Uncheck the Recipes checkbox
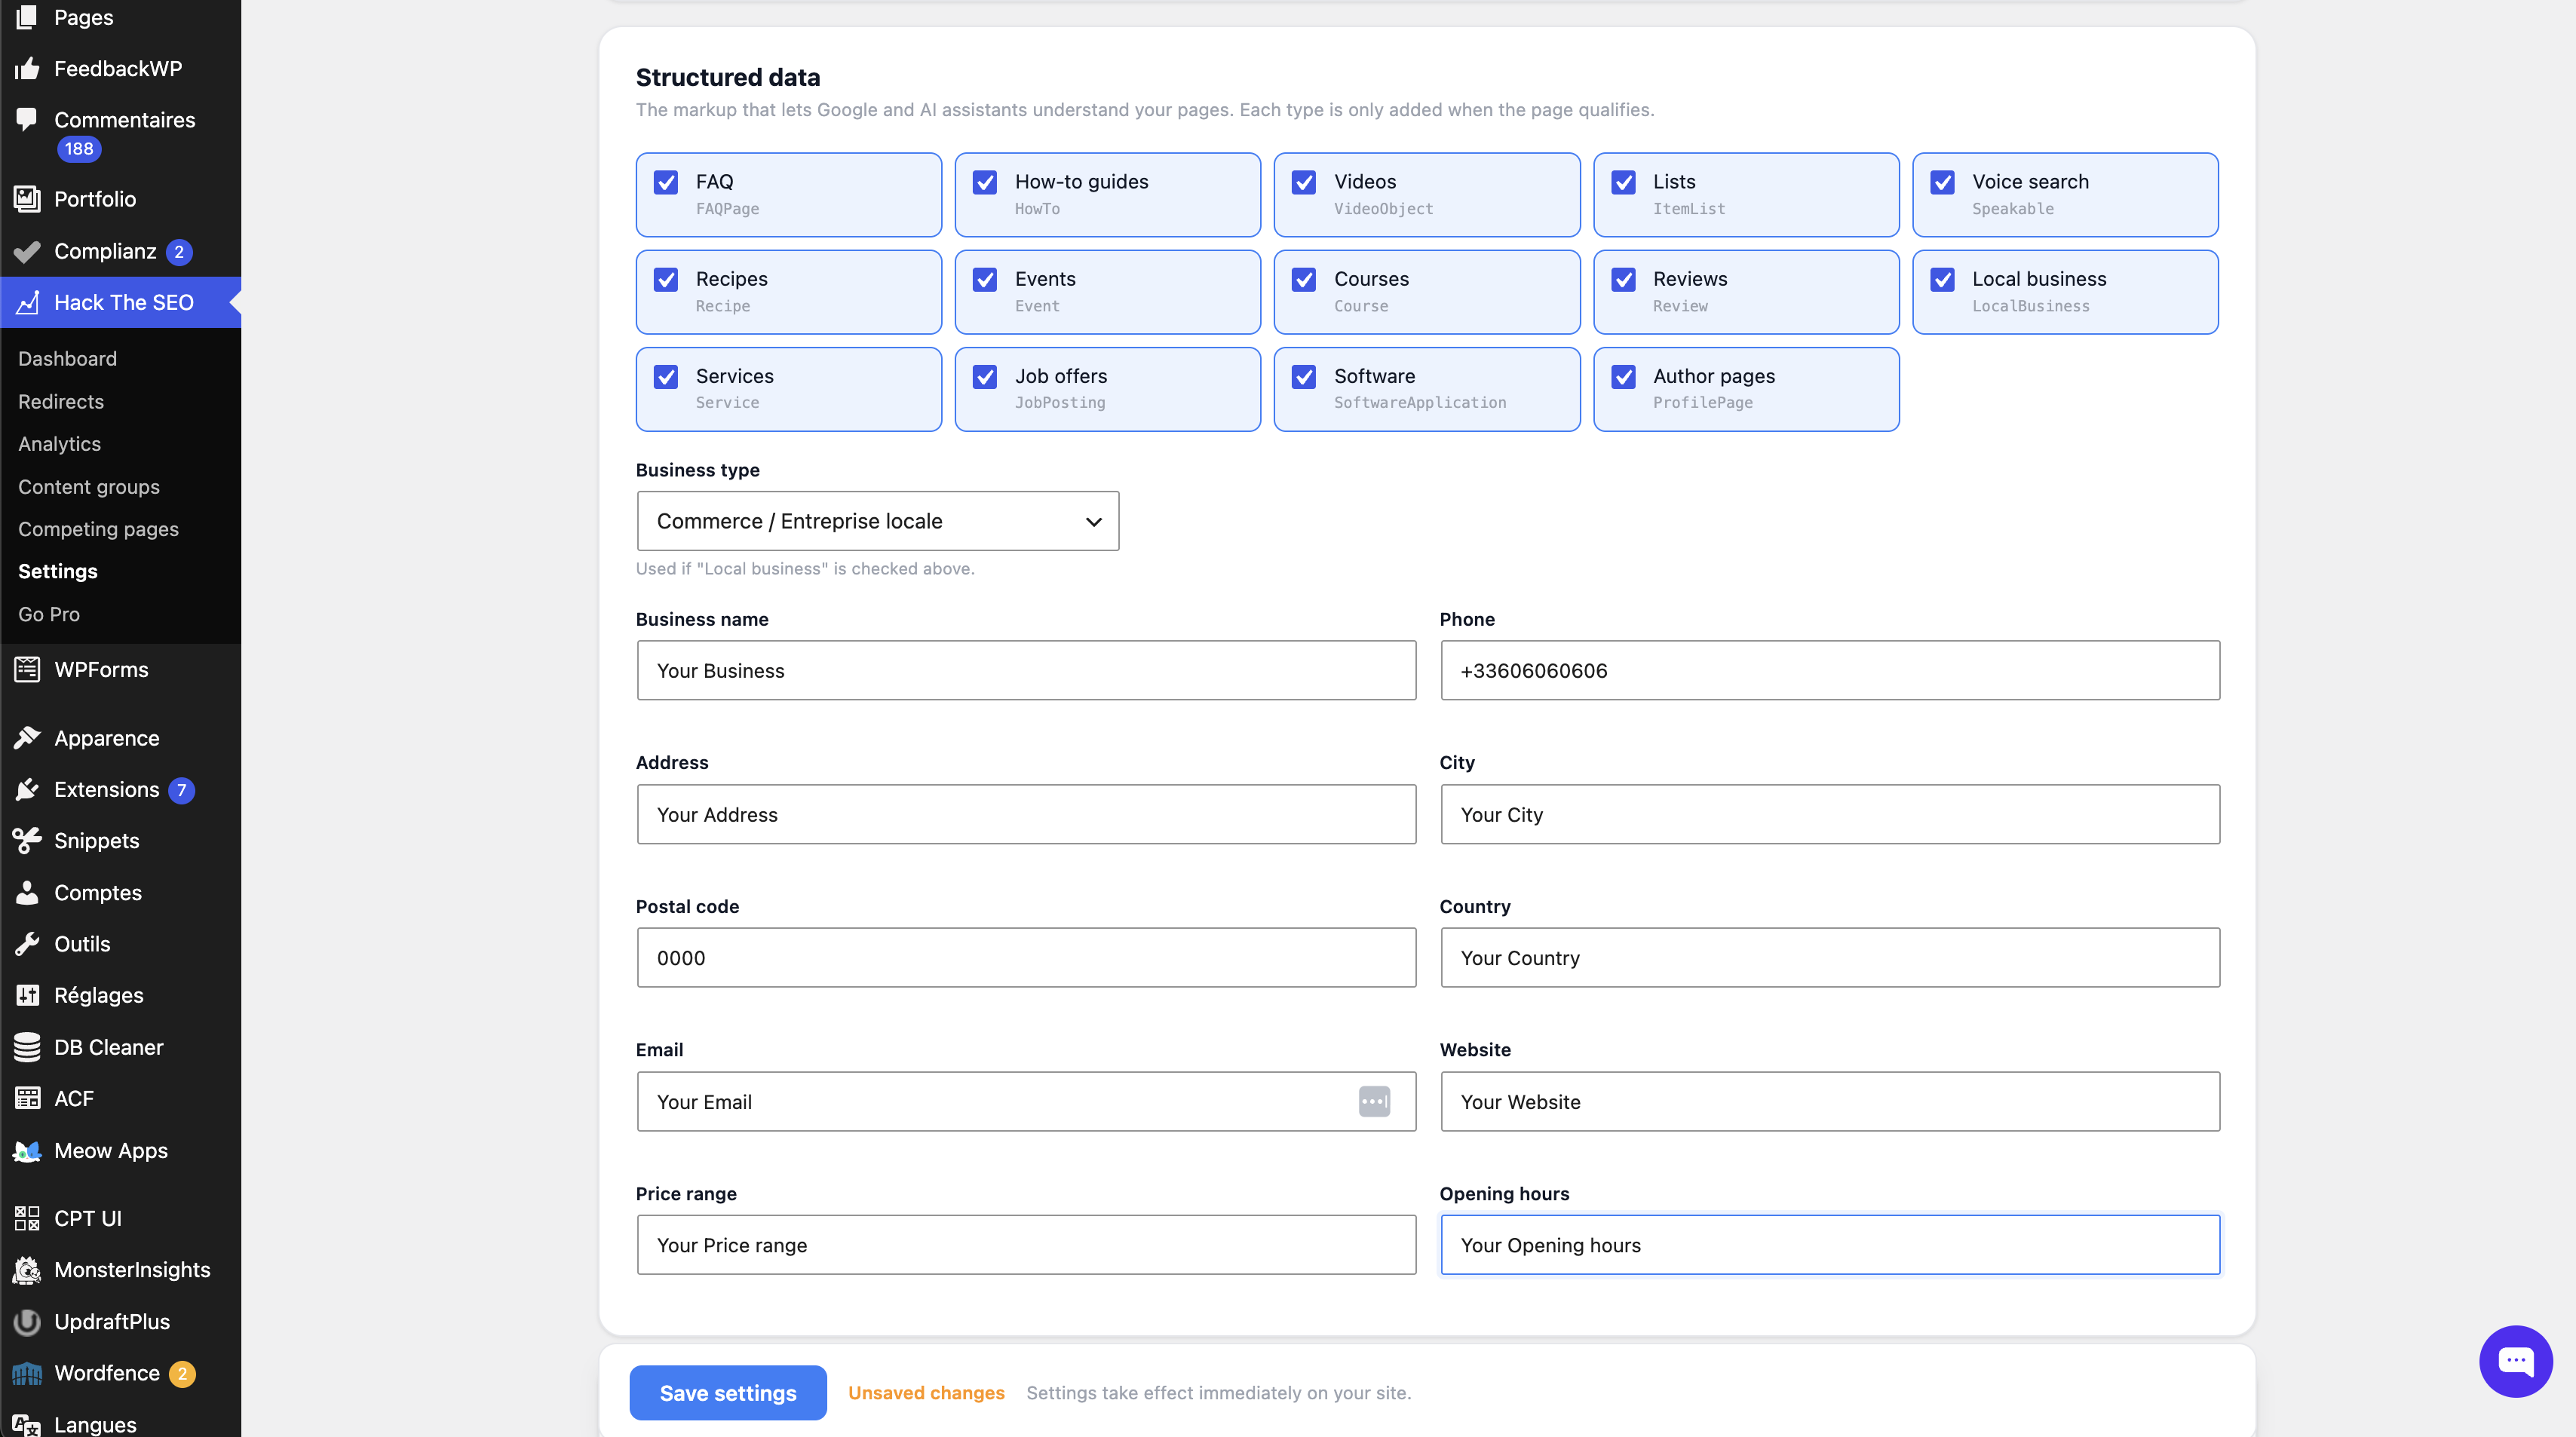Screen dimensions: 2576x1437 tap(666, 279)
